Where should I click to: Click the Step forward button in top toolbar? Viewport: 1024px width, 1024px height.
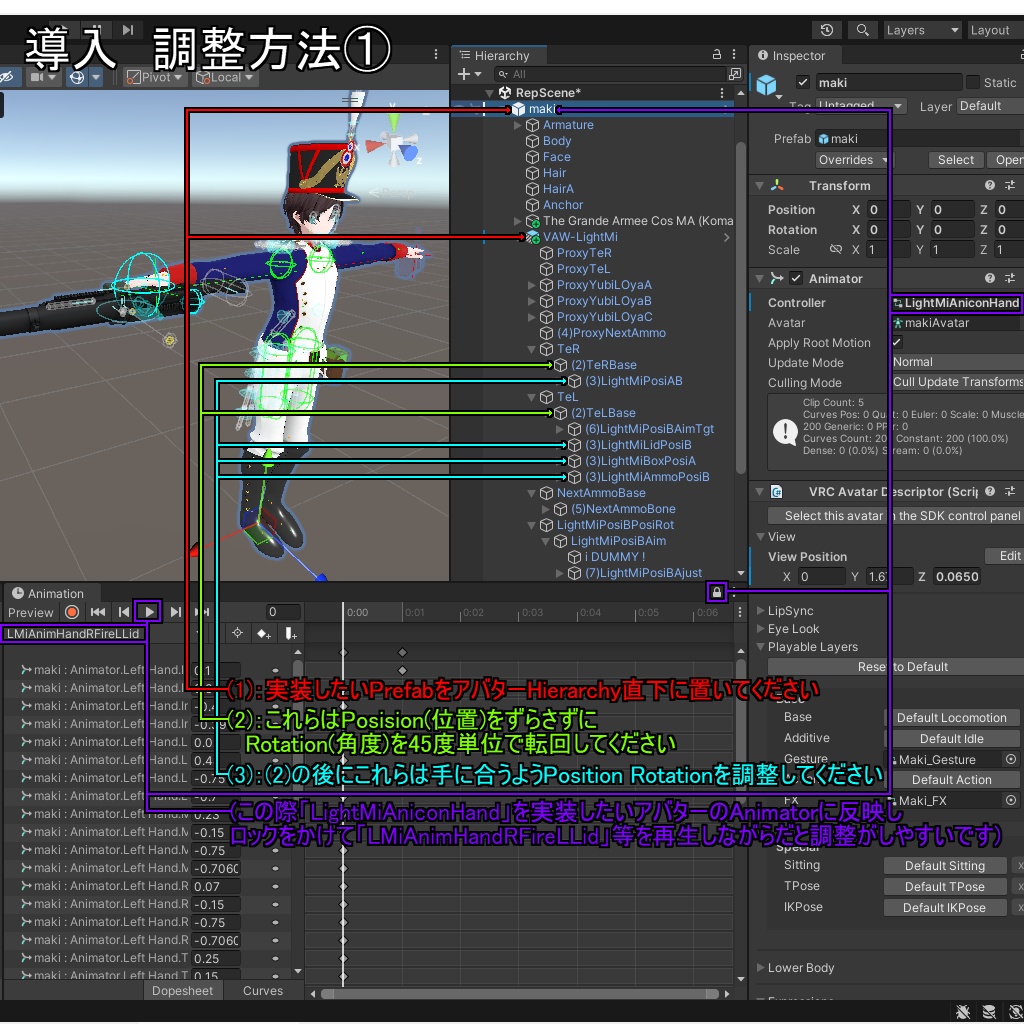[x=128, y=30]
